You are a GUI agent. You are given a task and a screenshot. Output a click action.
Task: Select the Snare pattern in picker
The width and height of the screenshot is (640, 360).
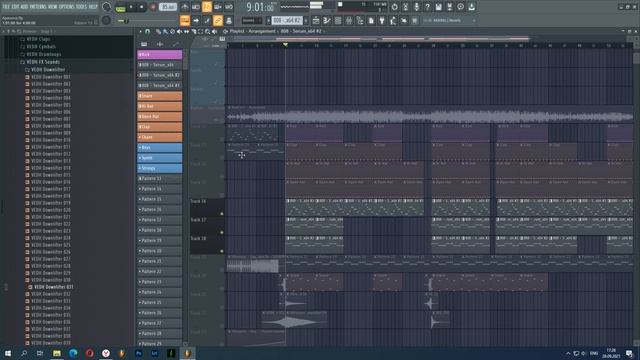pyautogui.click(x=160, y=96)
